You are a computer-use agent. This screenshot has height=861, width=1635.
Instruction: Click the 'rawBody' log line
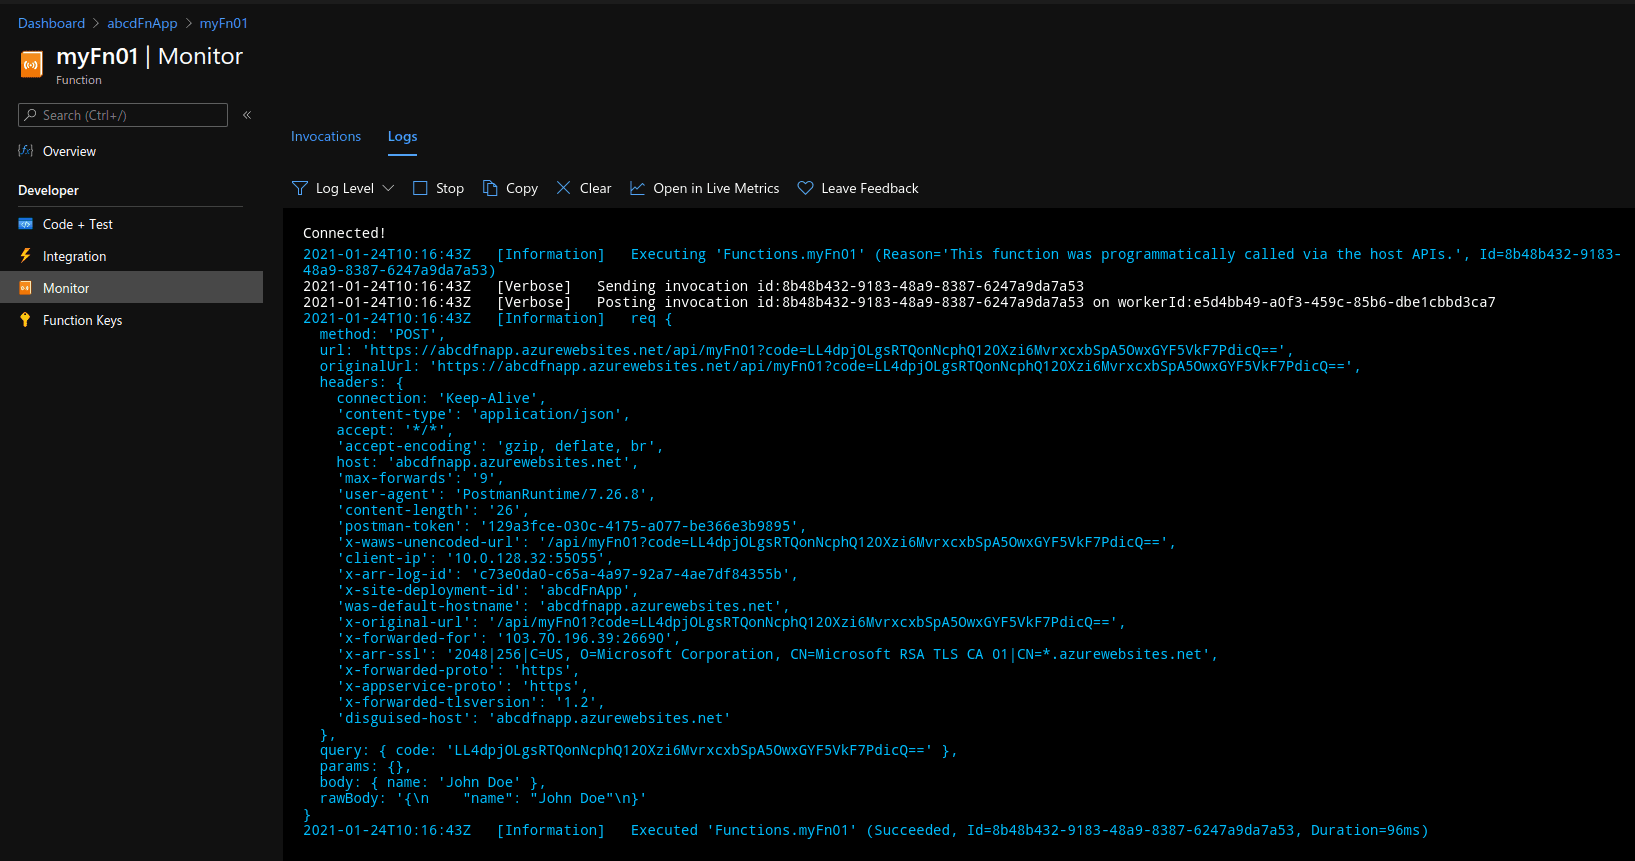(x=483, y=798)
